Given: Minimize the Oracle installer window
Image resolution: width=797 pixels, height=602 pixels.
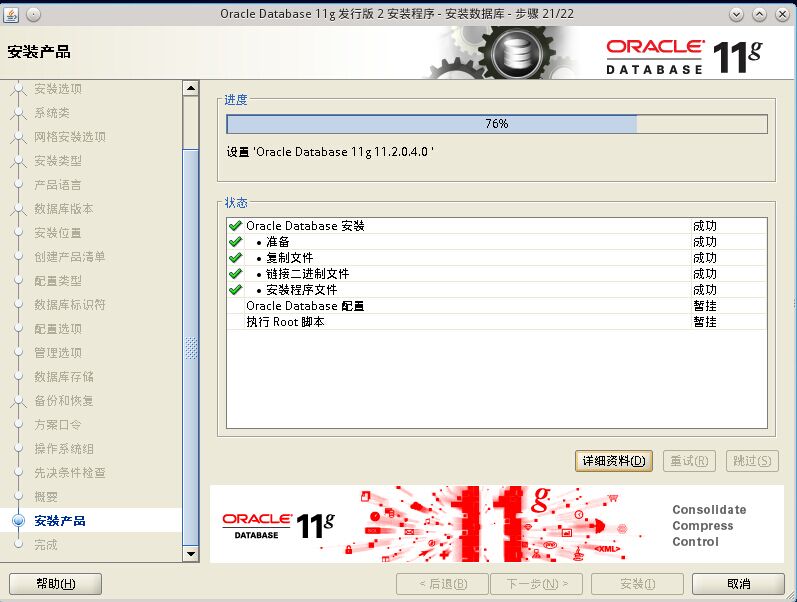Looking at the screenshot, I should [x=736, y=15].
